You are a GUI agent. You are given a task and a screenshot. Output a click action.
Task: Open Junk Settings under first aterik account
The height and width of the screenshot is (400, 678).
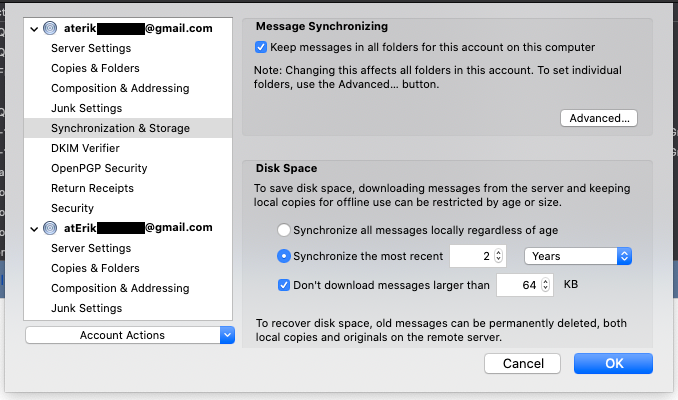coord(86,108)
